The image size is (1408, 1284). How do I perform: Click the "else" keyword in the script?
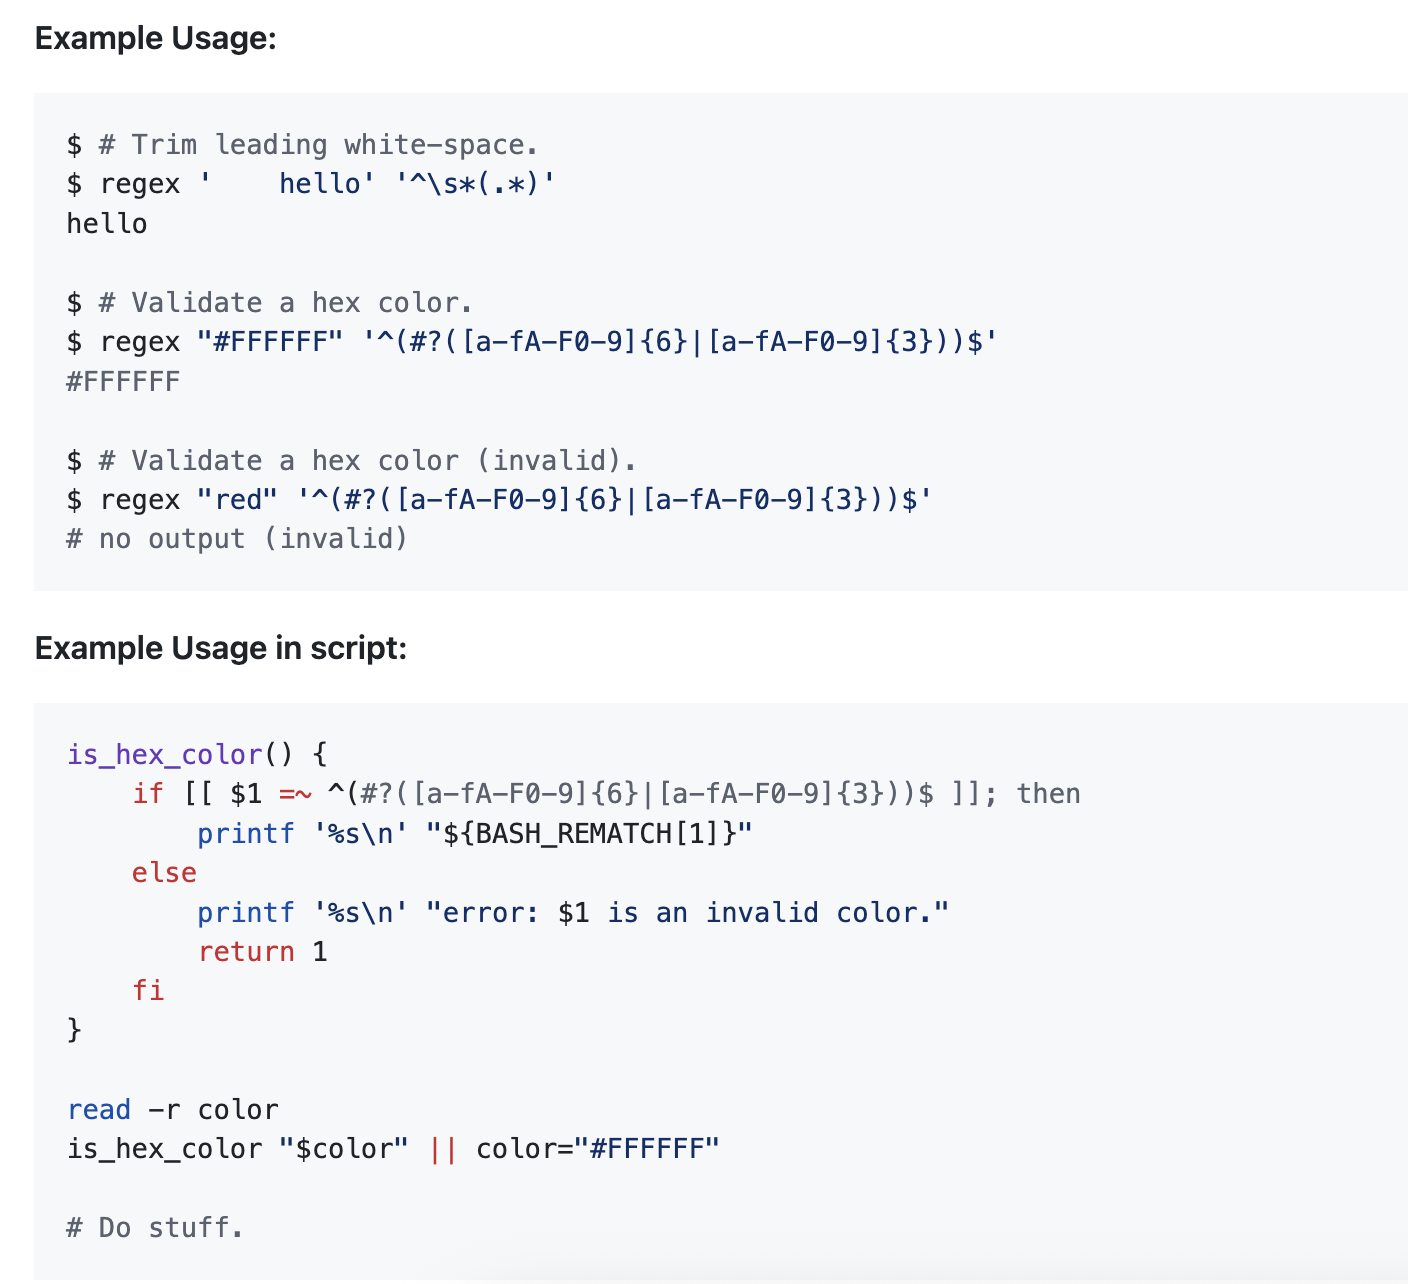pyautogui.click(x=164, y=873)
